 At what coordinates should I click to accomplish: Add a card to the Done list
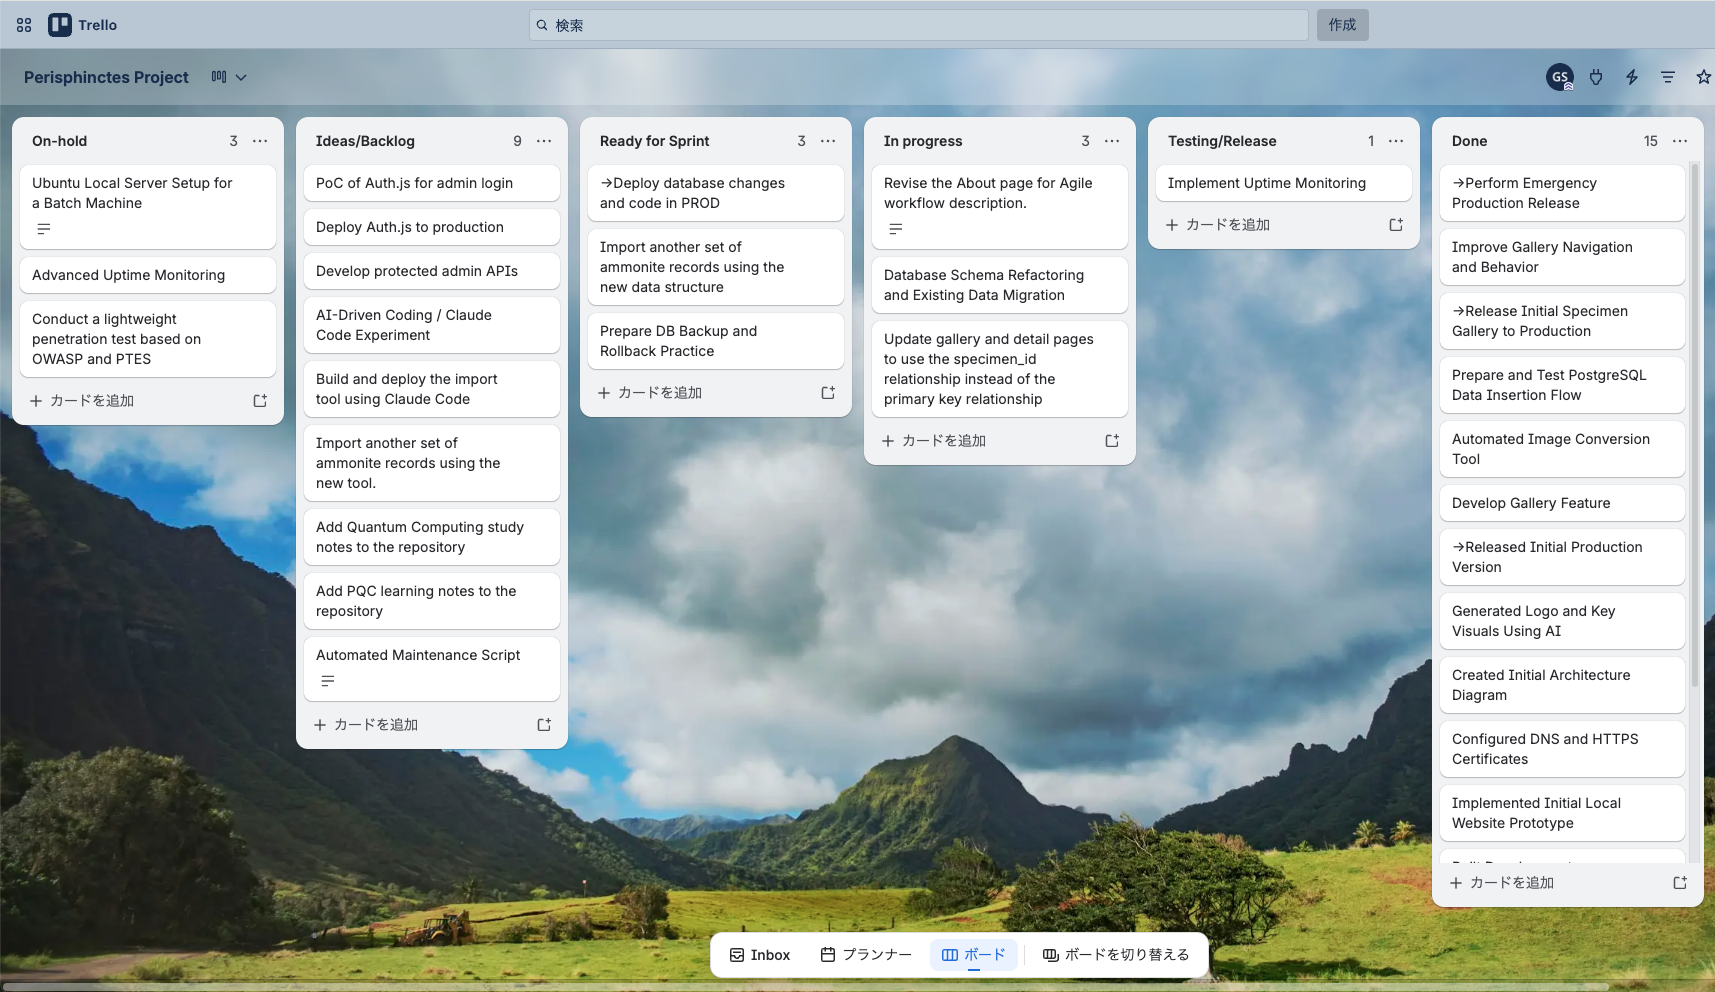(x=1553, y=883)
